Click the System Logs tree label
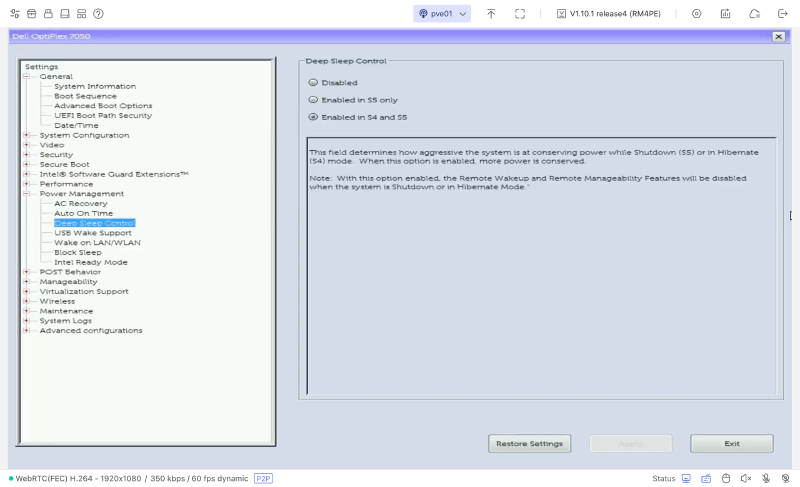Screen dimensions: 800x487 (66, 321)
